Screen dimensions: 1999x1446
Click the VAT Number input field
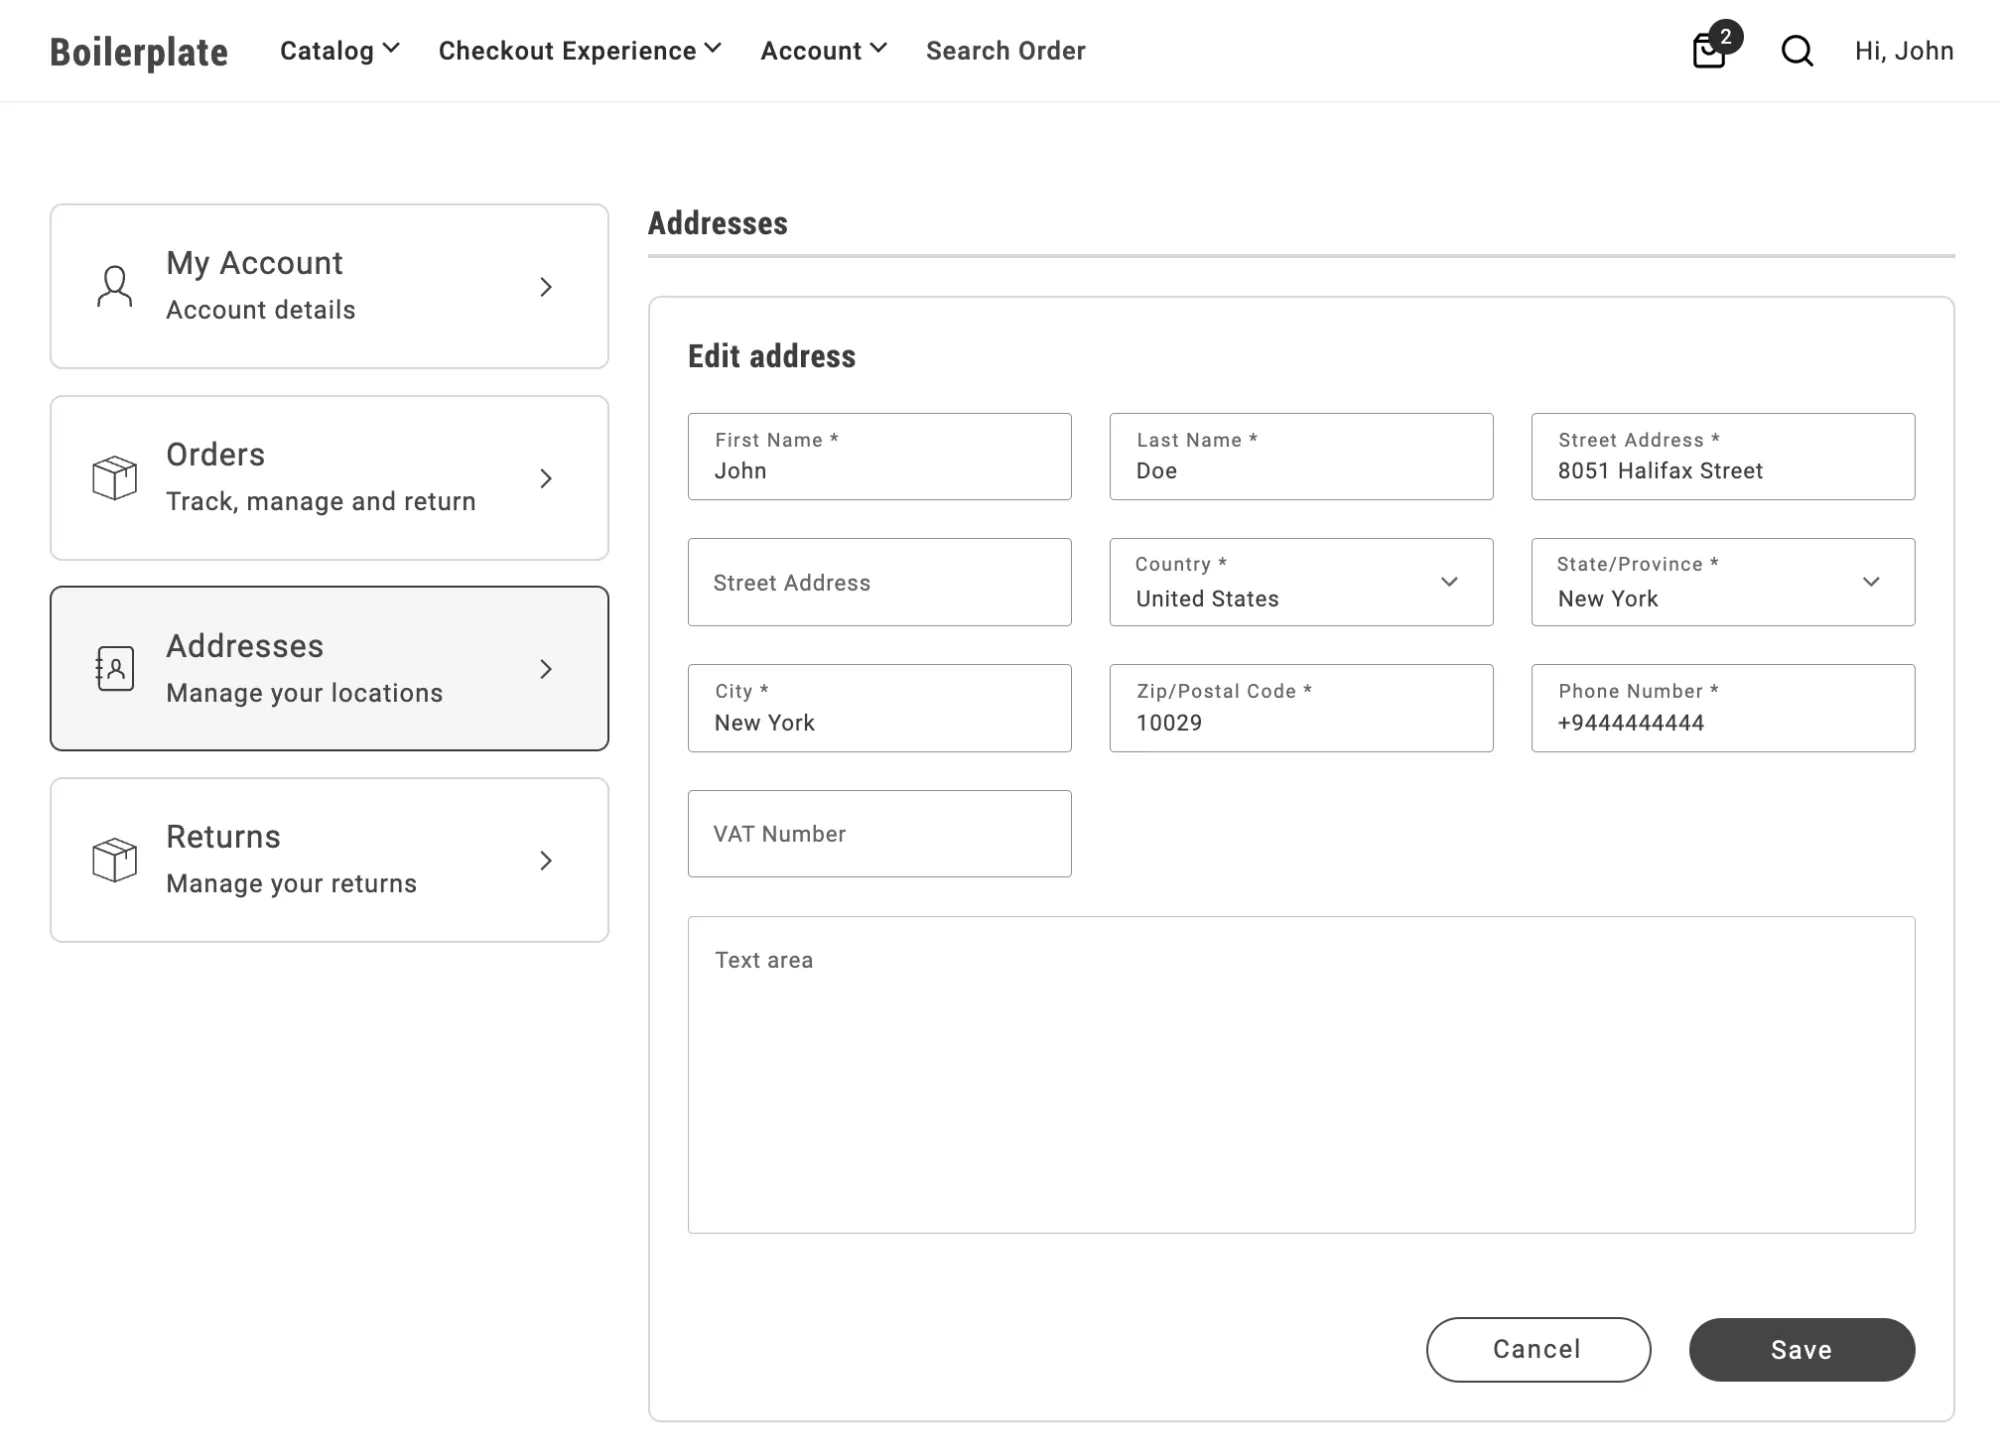click(878, 833)
